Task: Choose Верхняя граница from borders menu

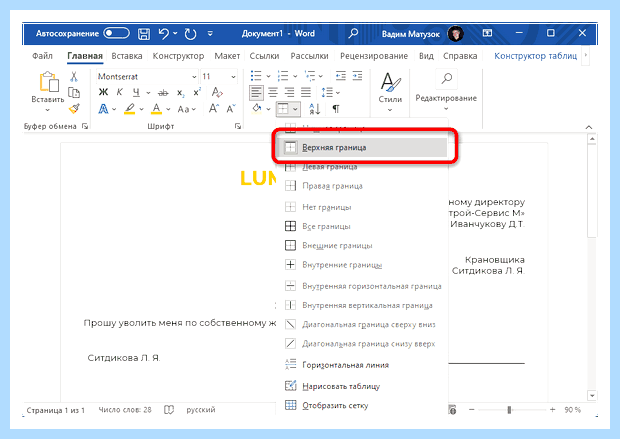Action: click(362, 148)
